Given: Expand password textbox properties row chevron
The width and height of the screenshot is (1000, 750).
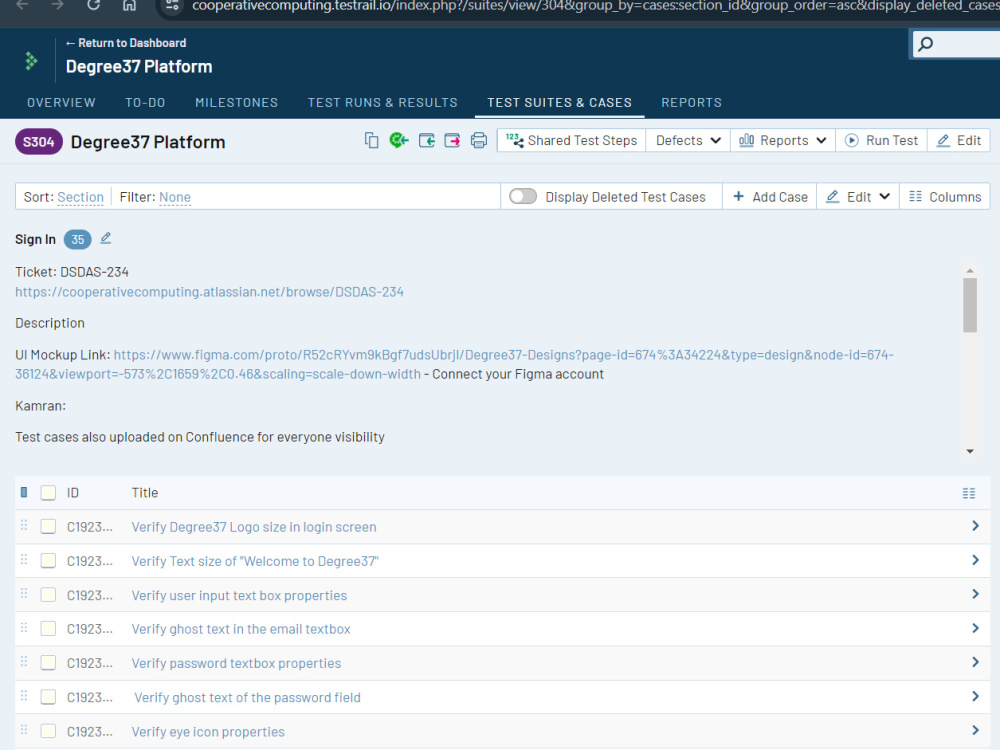Looking at the screenshot, I should (x=975, y=662).
